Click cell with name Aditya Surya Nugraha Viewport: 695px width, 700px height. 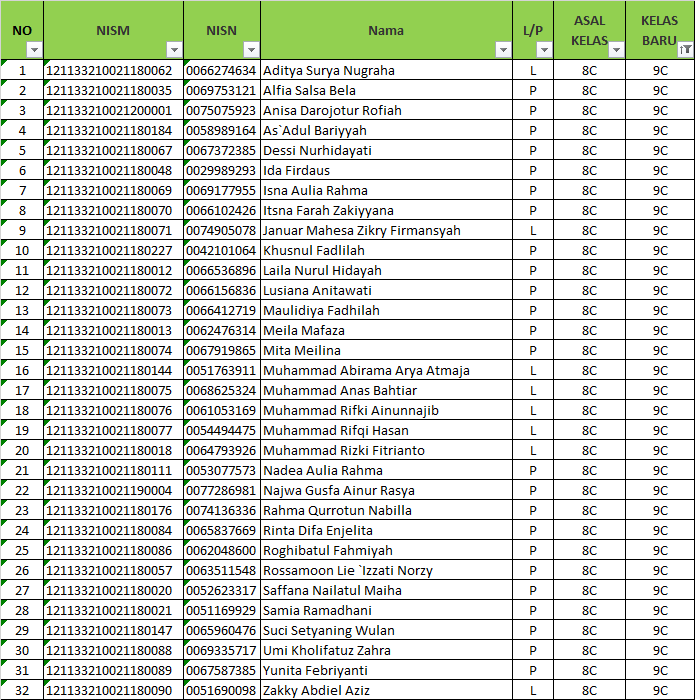pyautogui.click(x=386, y=71)
